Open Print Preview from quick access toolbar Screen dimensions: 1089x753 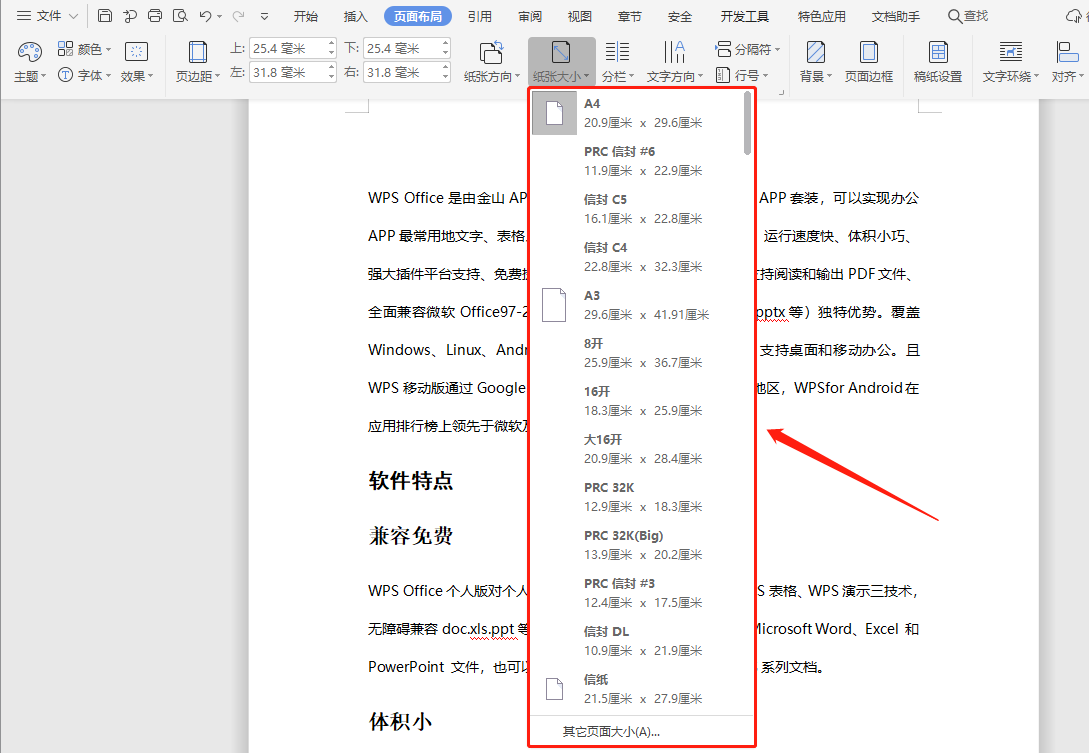point(180,15)
